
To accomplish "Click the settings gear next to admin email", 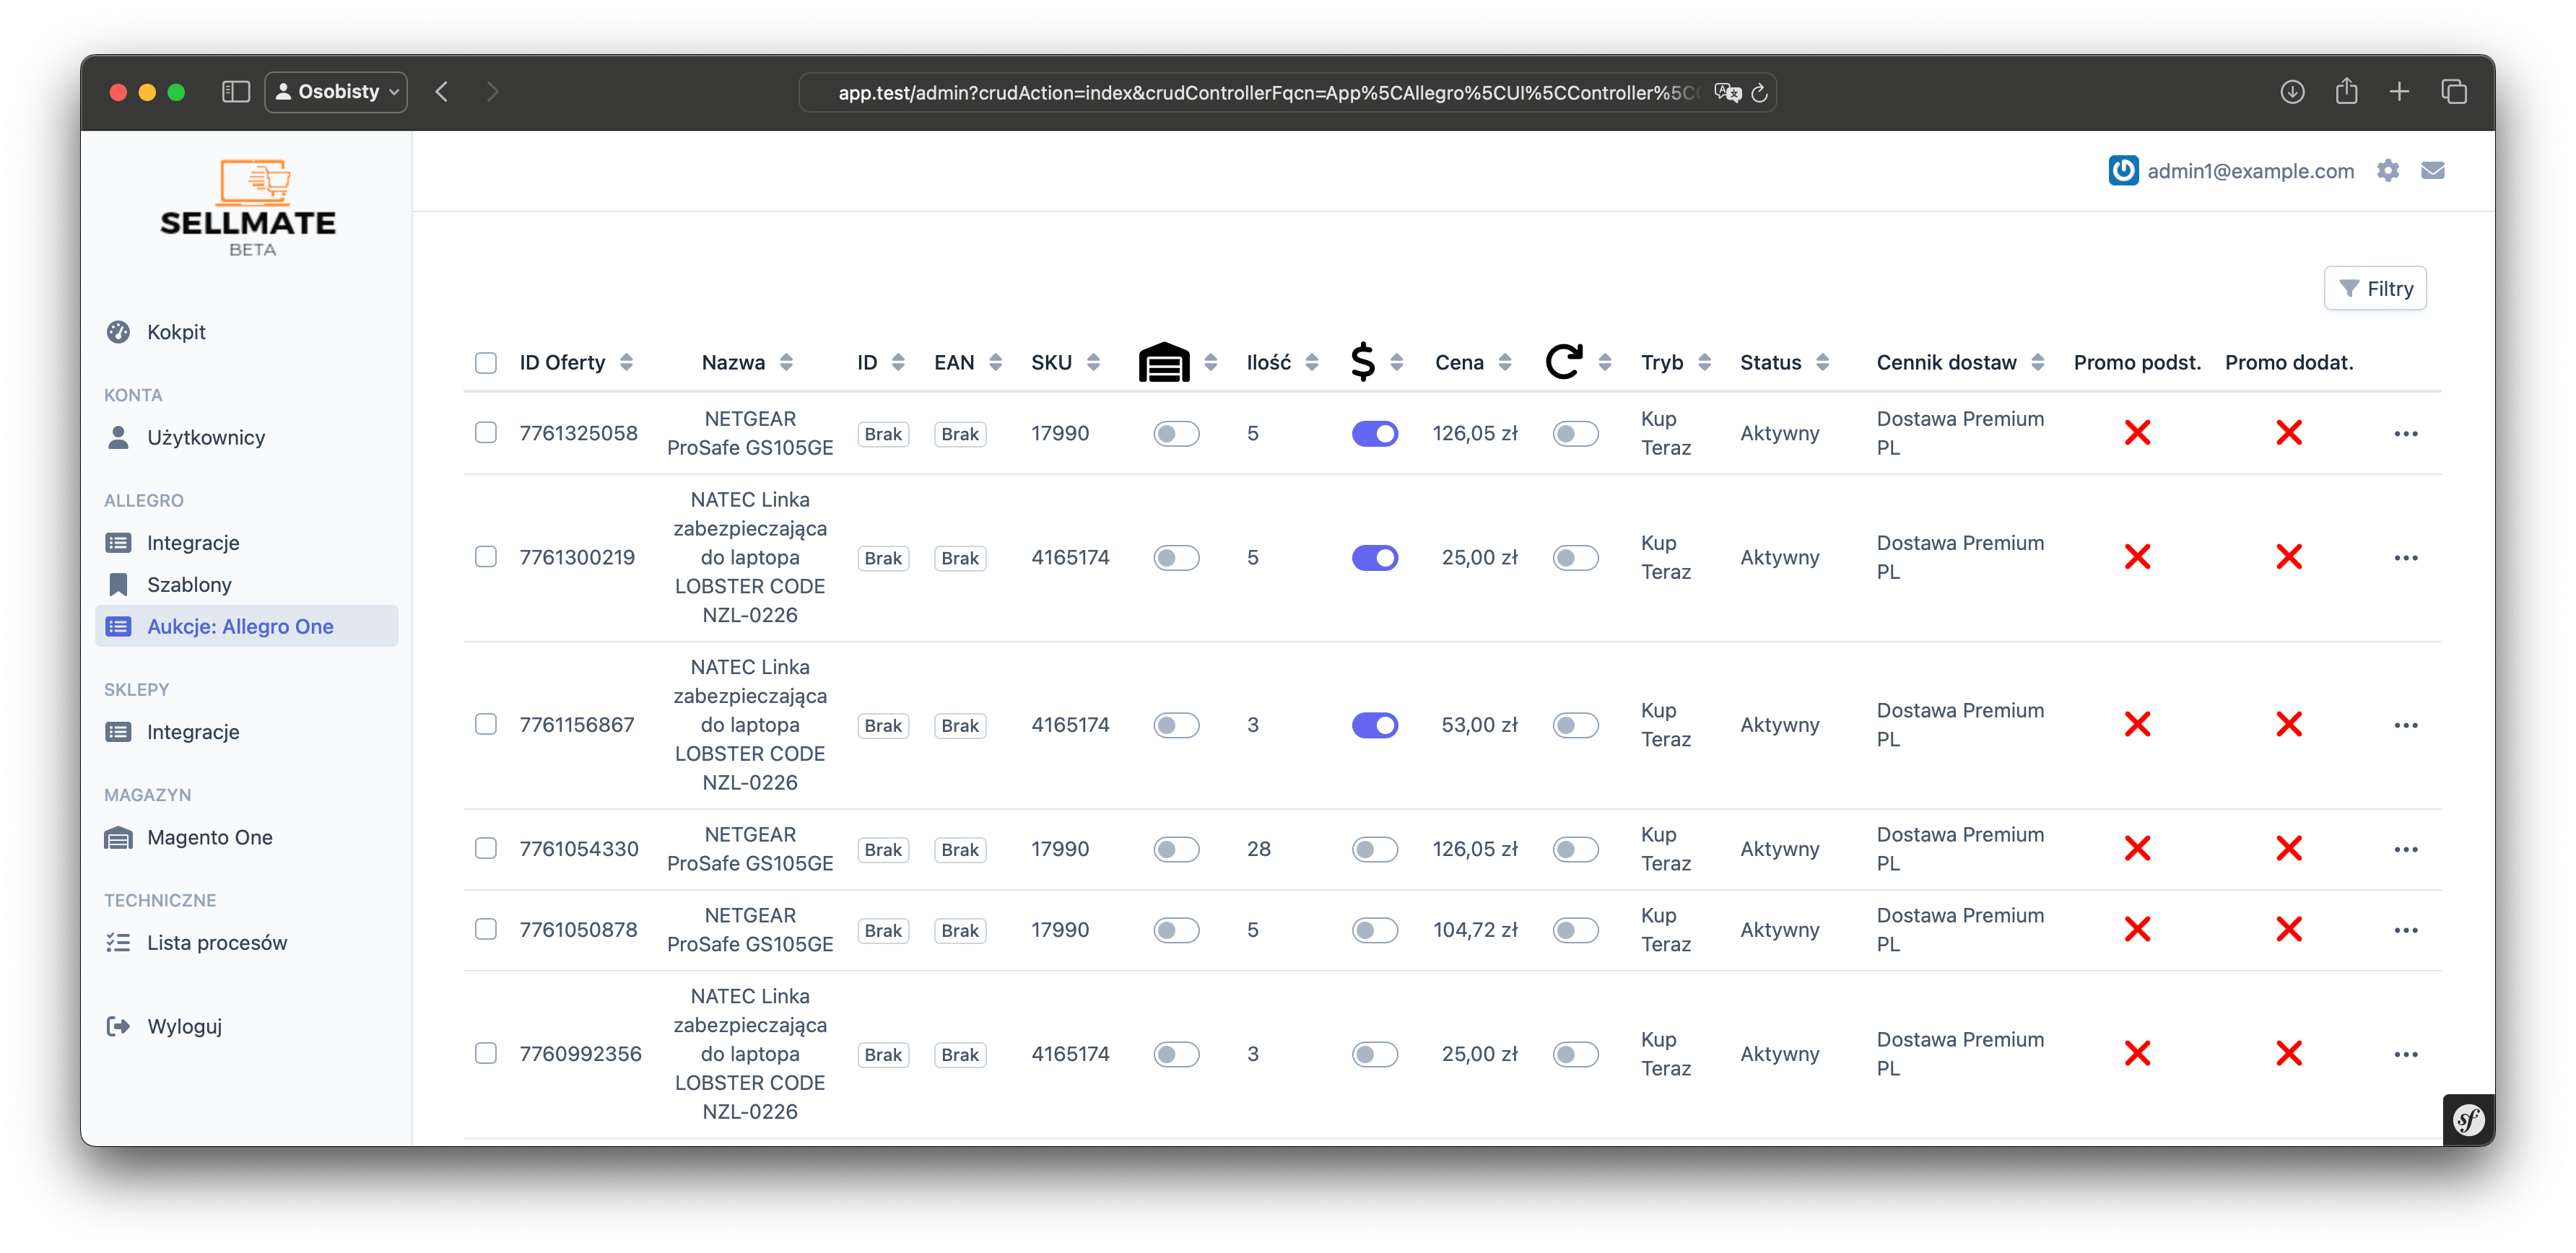I will pyautogui.click(x=2388, y=171).
